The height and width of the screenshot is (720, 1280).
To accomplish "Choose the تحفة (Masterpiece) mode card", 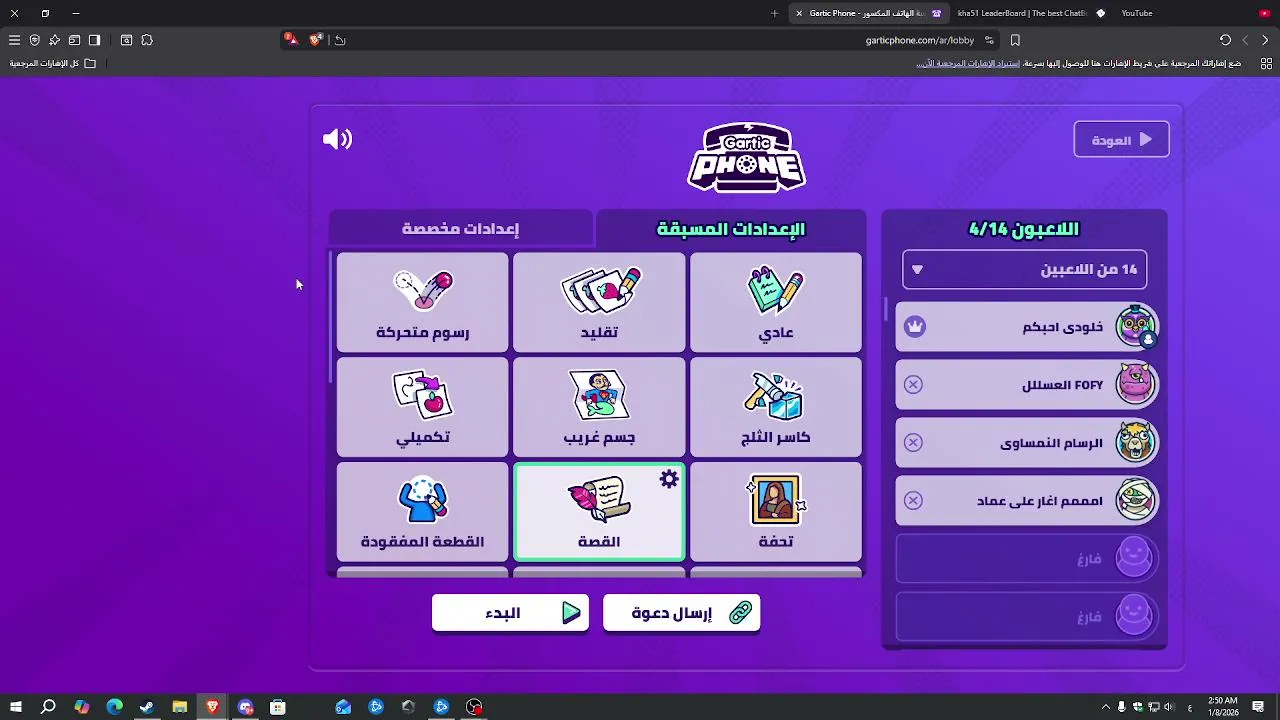I will click(775, 512).
